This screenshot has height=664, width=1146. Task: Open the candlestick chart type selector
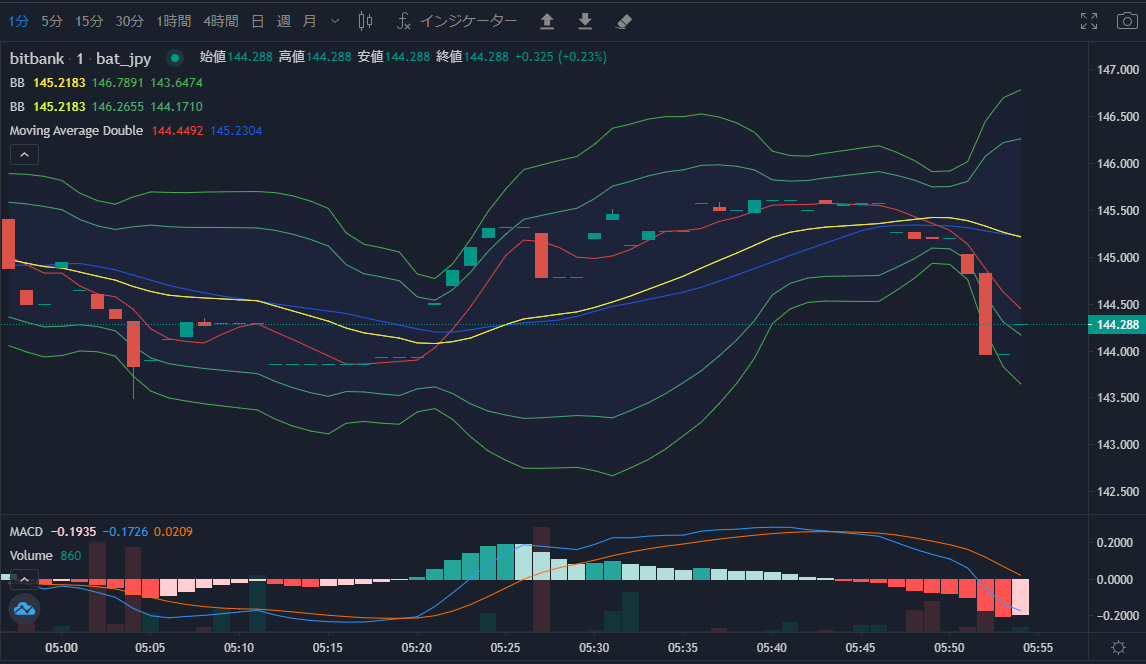[365, 21]
